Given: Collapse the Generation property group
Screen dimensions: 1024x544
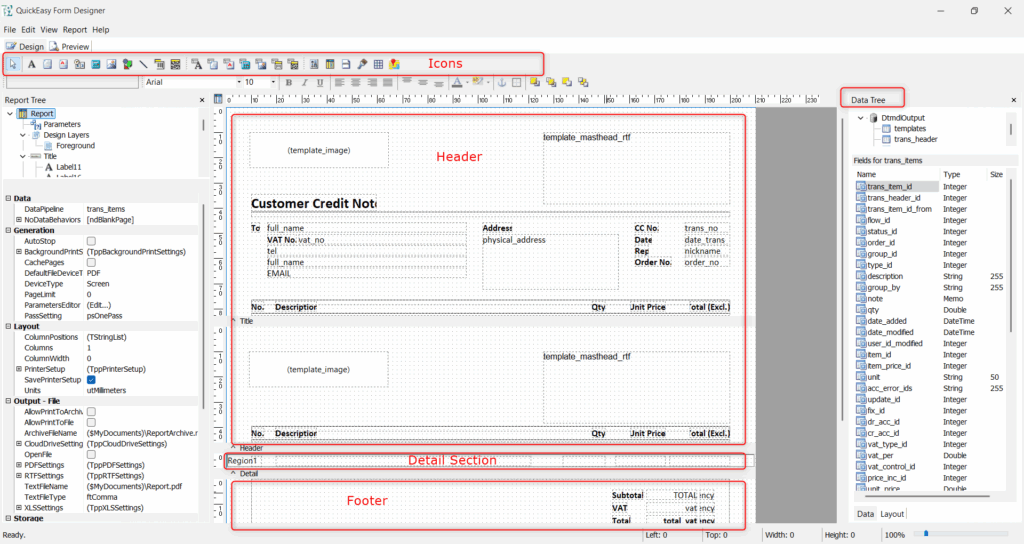Looking at the screenshot, I should 8,230.
